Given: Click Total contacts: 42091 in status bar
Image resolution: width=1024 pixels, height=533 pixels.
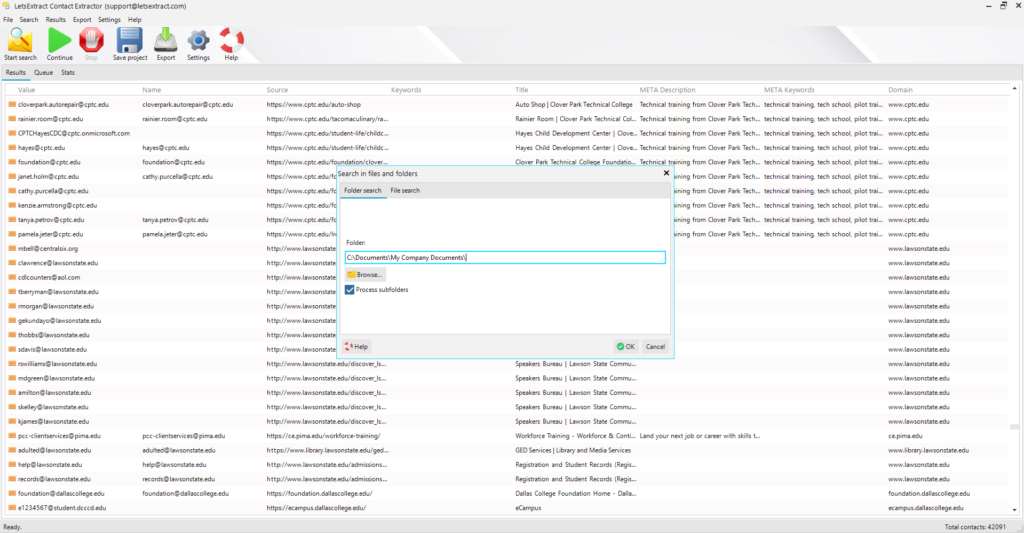Looking at the screenshot, I should tap(975, 526).
